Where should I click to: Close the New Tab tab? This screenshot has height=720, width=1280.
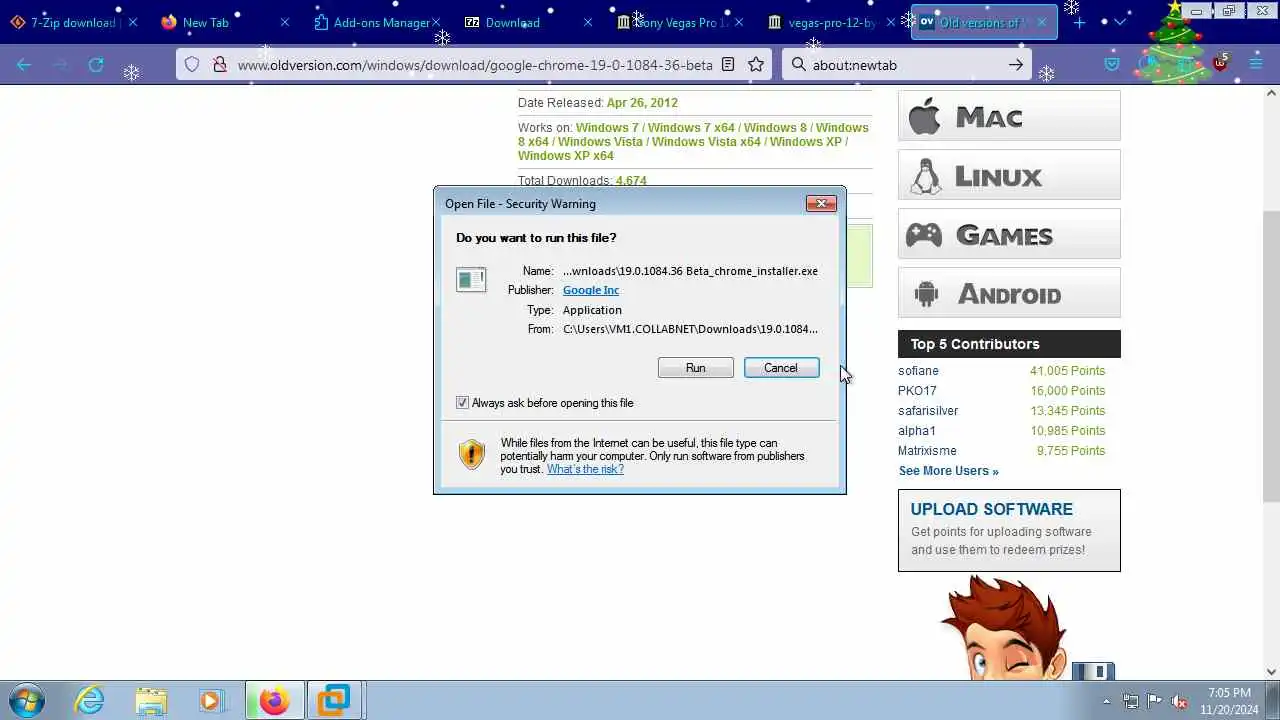[x=284, y=22]
